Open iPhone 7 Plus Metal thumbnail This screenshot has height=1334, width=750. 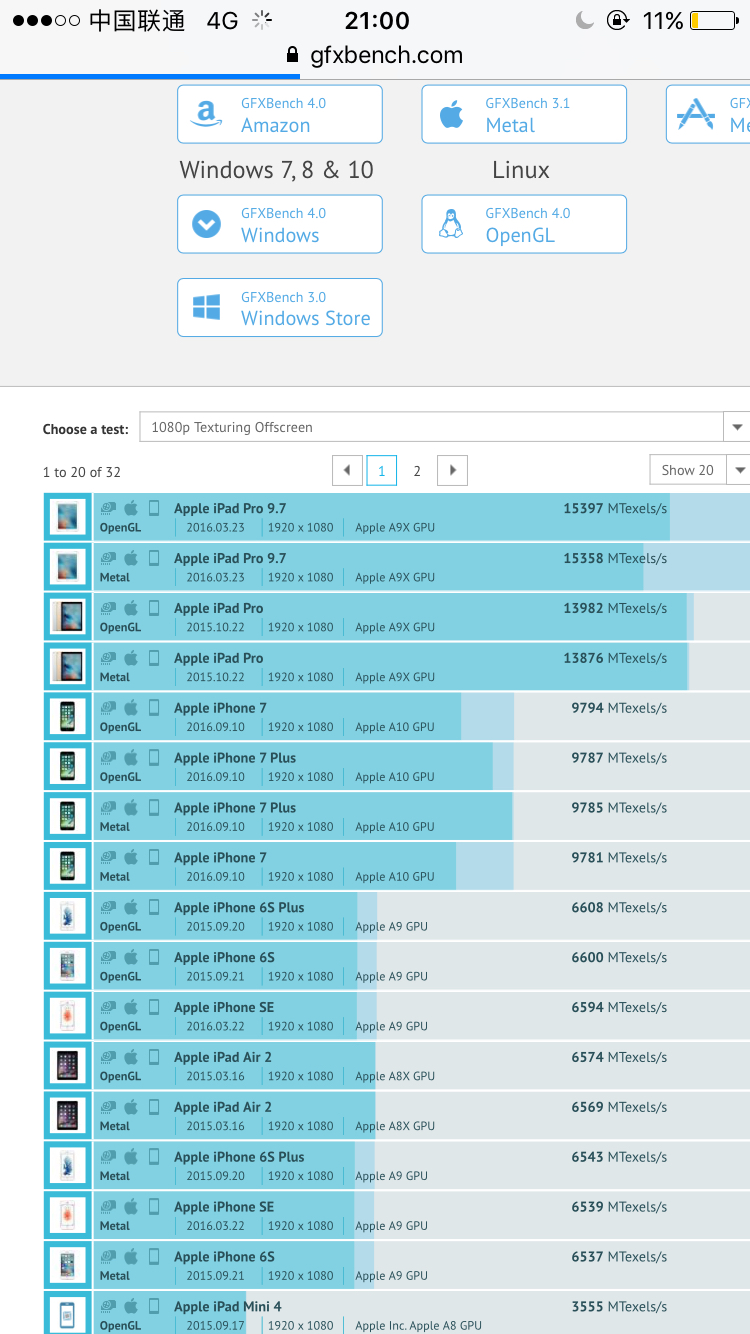click(68, 817)
